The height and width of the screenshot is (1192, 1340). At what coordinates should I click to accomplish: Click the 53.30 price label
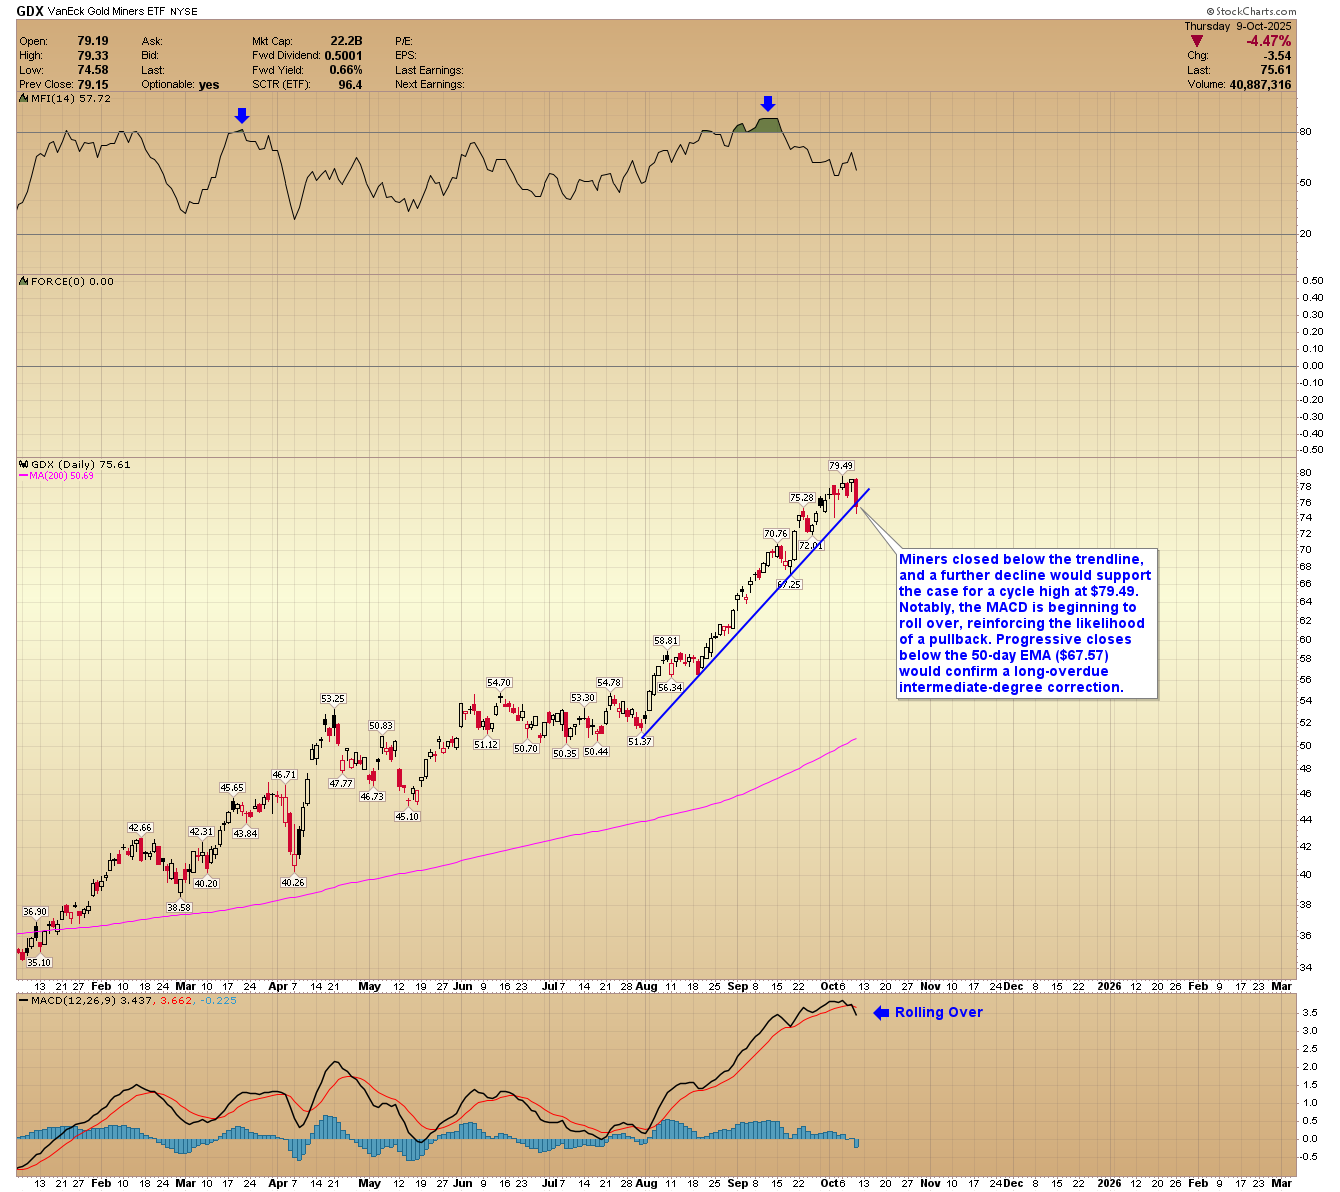click(583, 698)
